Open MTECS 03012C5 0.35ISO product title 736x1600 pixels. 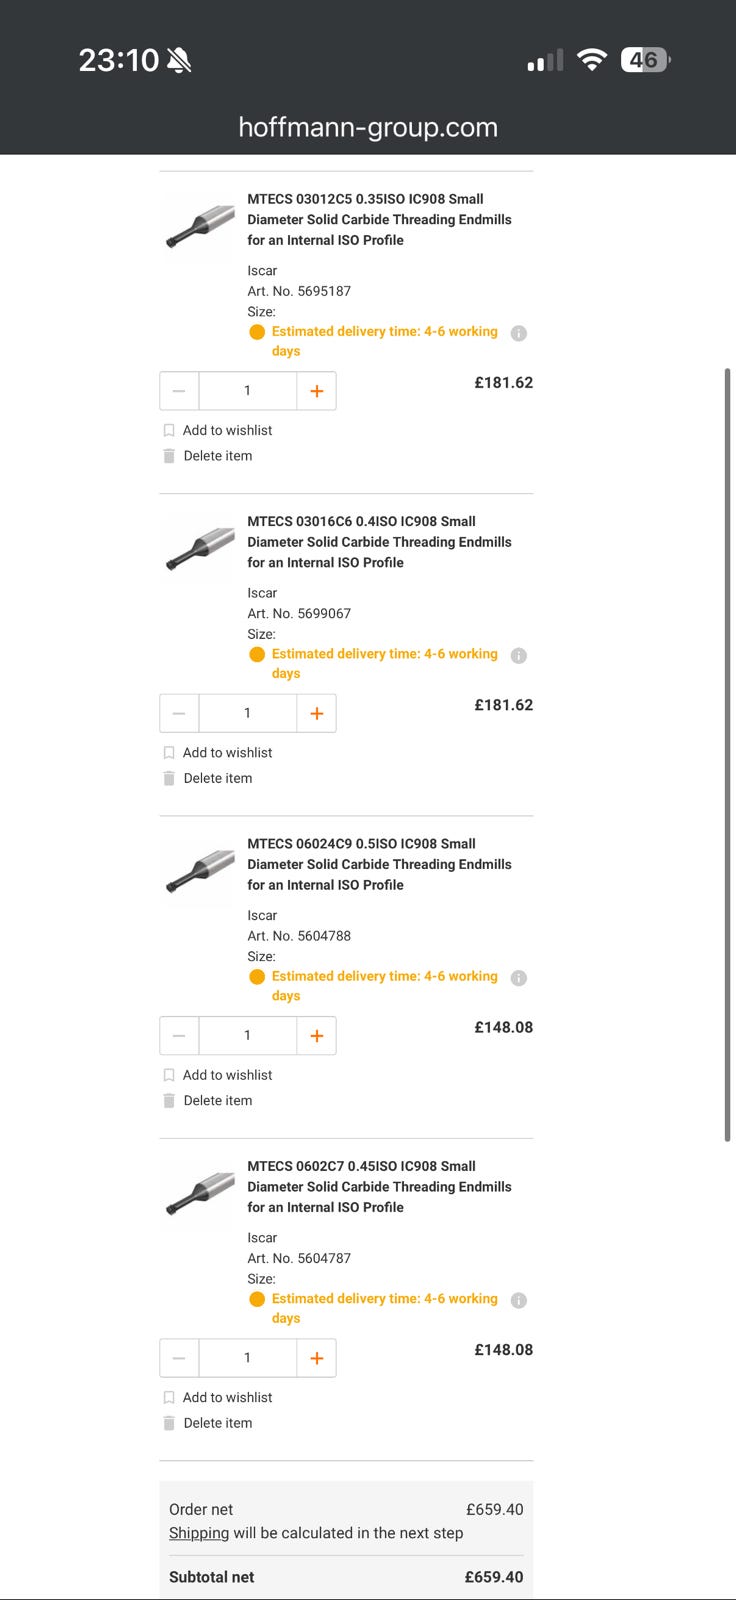[x=378, y=219]
